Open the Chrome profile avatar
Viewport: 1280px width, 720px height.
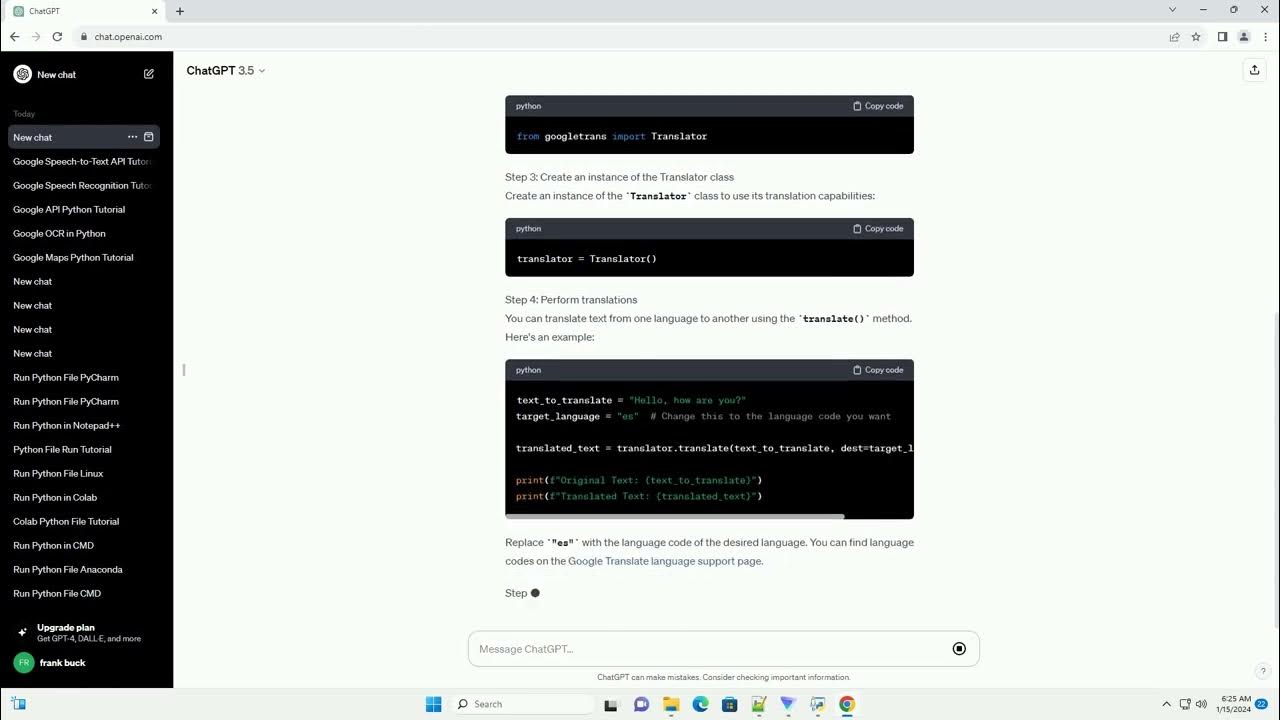point(1244,37)
